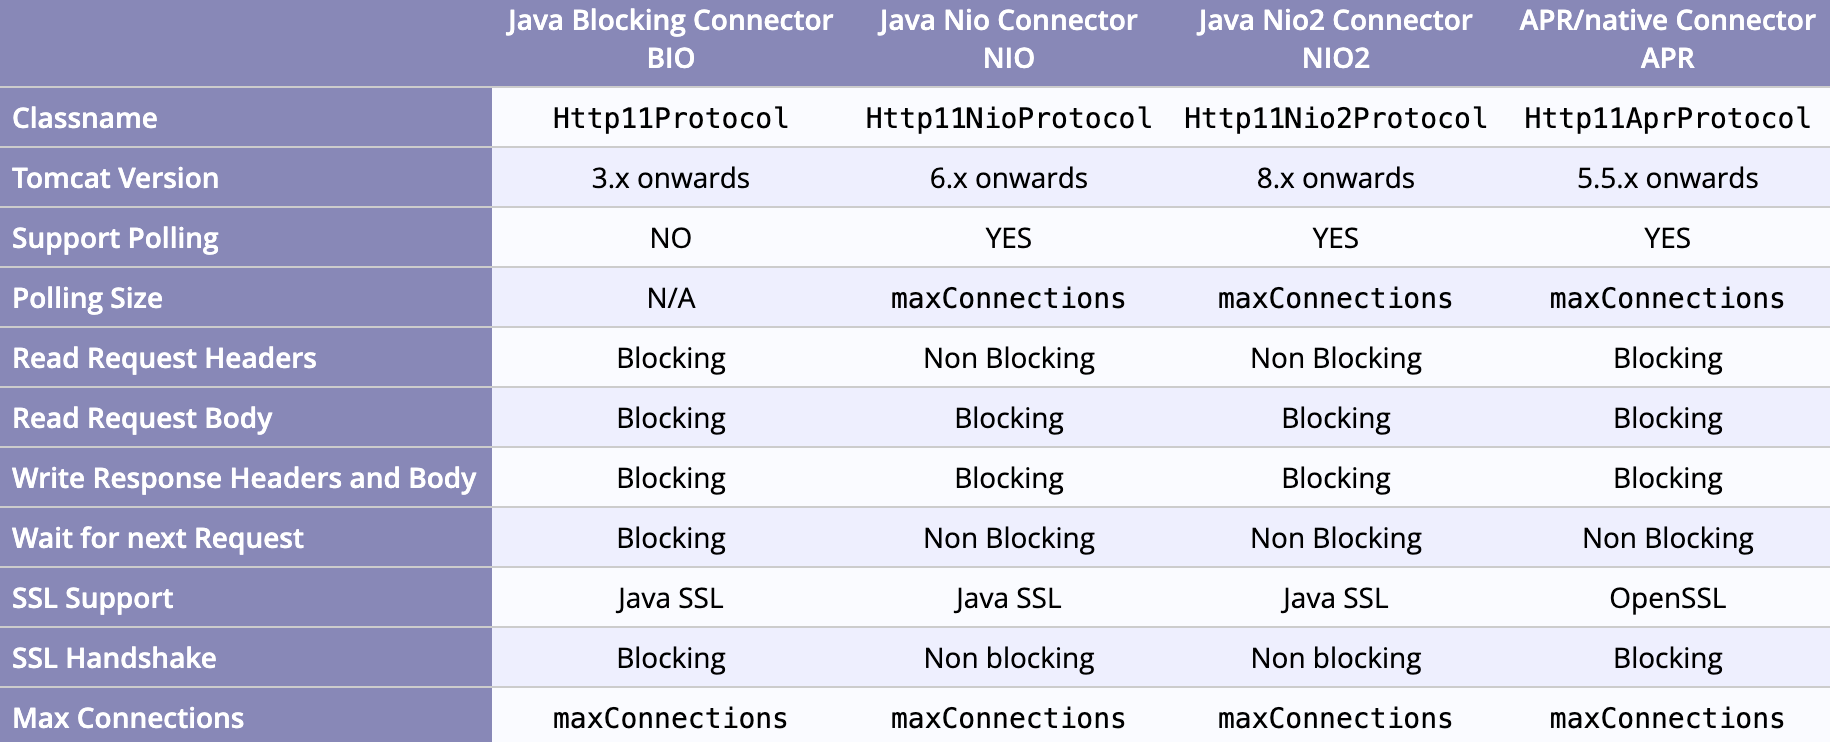Viewport: 1830px width, 742px height.
Task: Click the Java Blocking Connector BIO header
Action: tap(670, 39)
